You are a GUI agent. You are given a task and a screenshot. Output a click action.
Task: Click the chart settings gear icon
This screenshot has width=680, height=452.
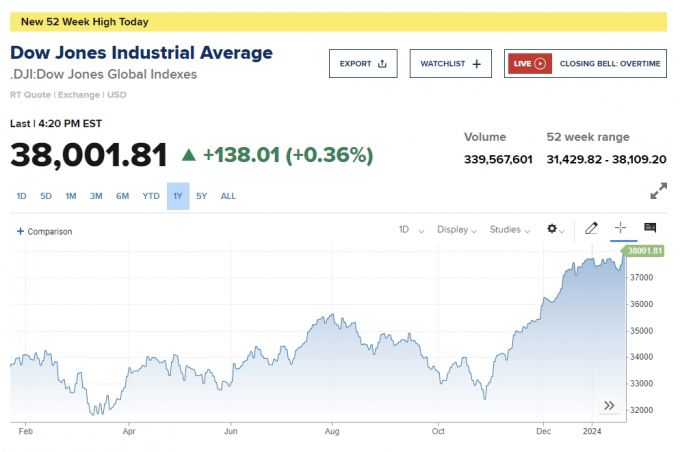pyautogui.click(x=552, y=229)
